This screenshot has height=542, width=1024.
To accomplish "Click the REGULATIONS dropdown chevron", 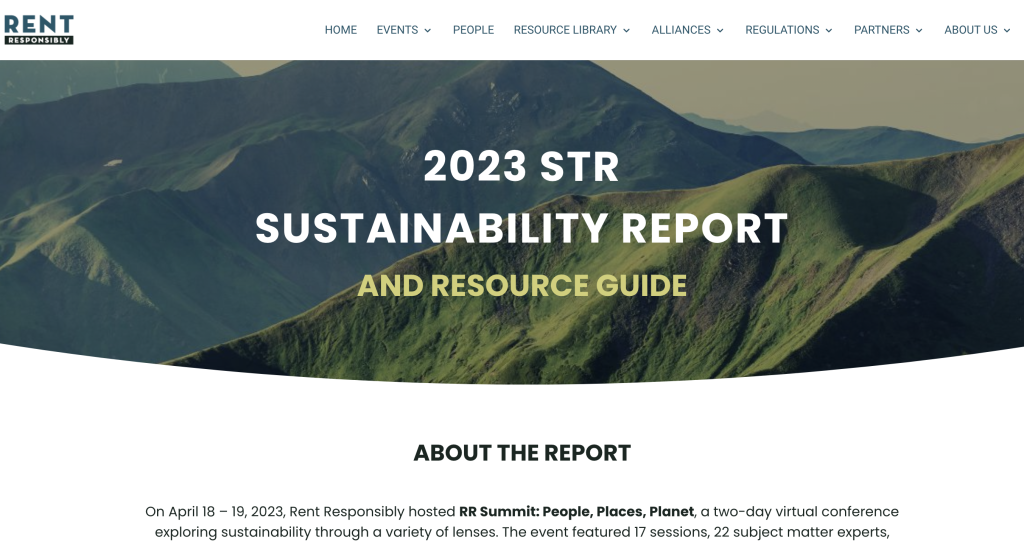I will point(829,31).
